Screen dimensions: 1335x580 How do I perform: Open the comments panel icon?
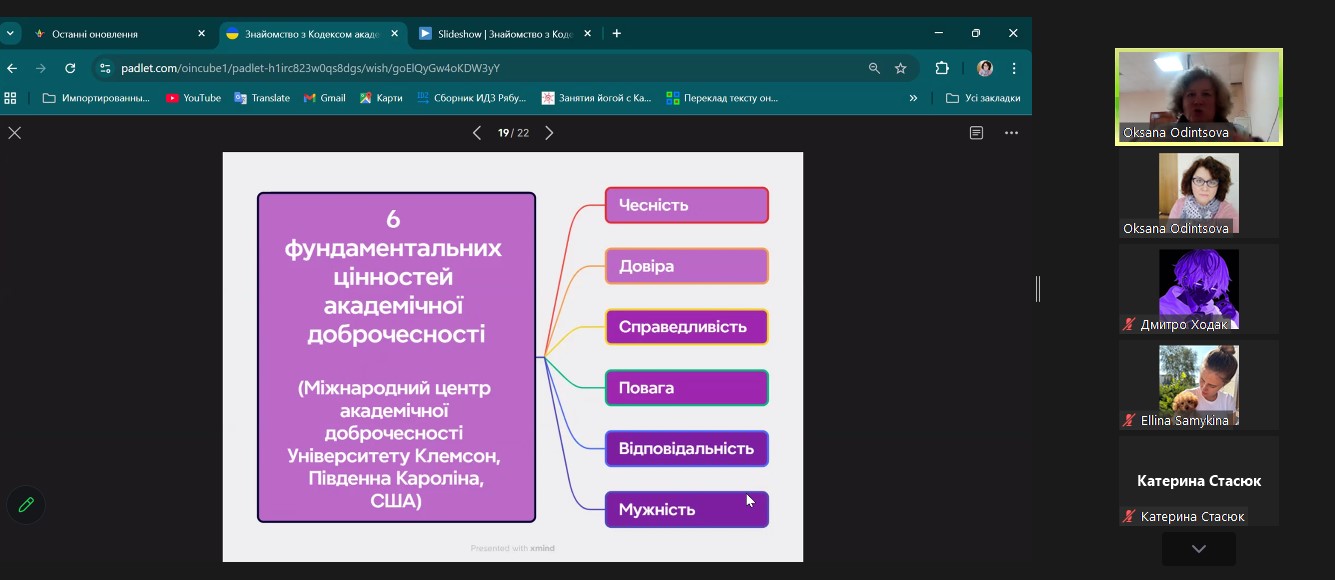976,133
